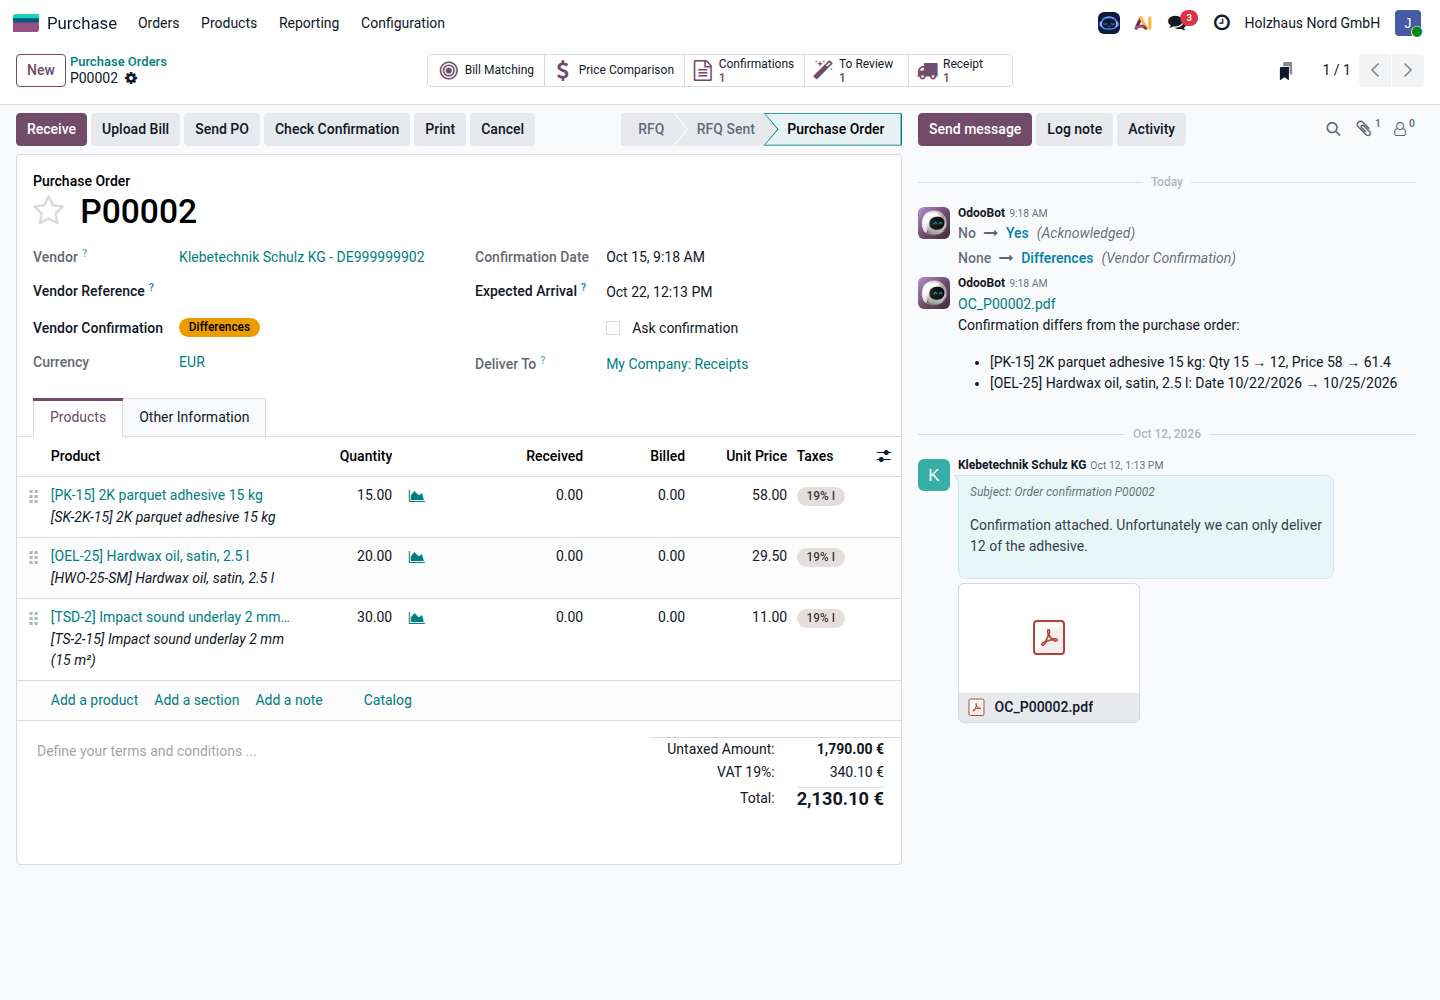The image size is (1440, 1000).
Task: Open the Price Comparison smart button
Action: click(x=615, y=70)
